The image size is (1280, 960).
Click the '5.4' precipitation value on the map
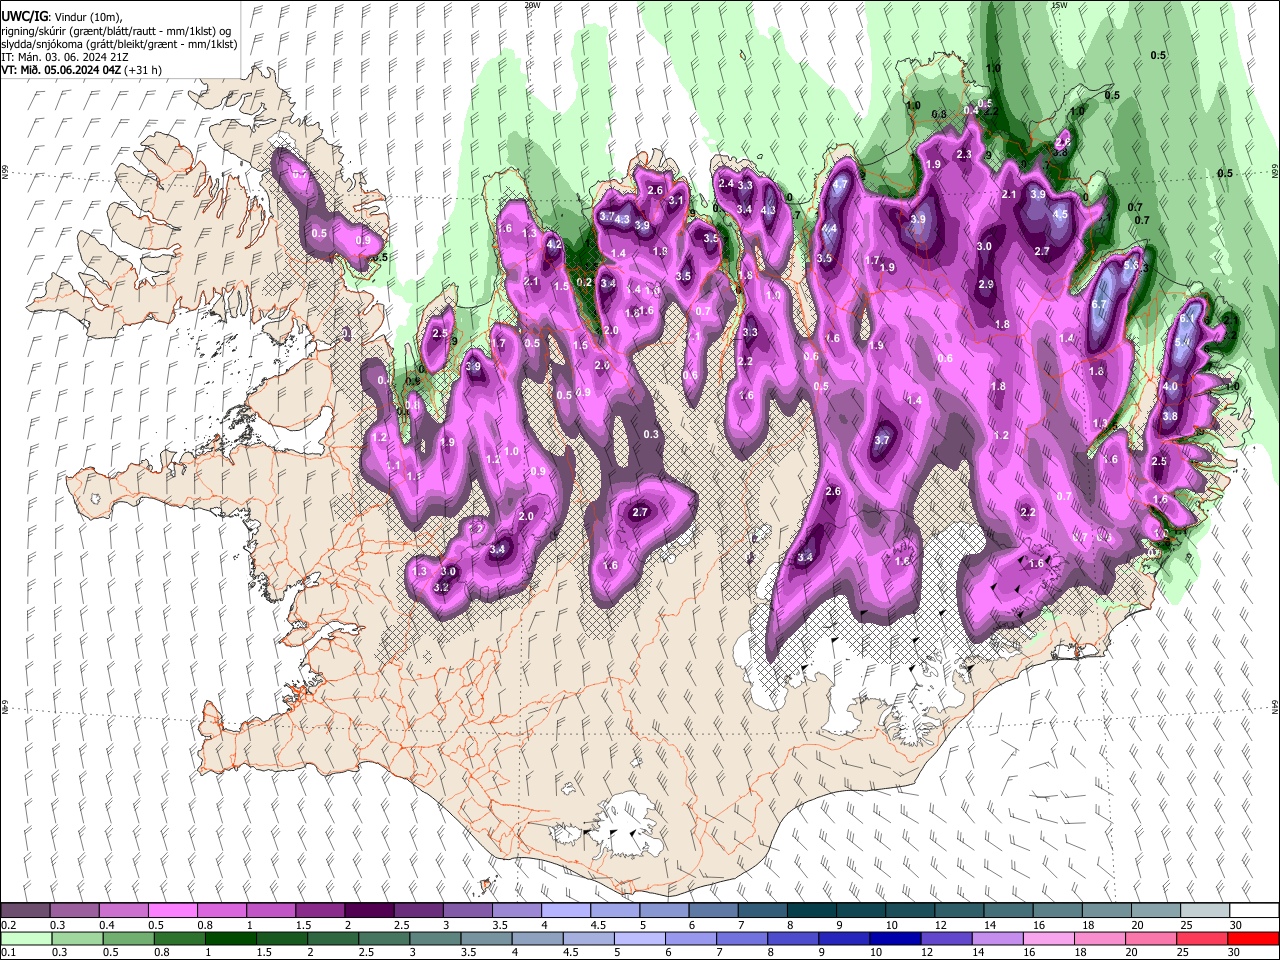1182,343
